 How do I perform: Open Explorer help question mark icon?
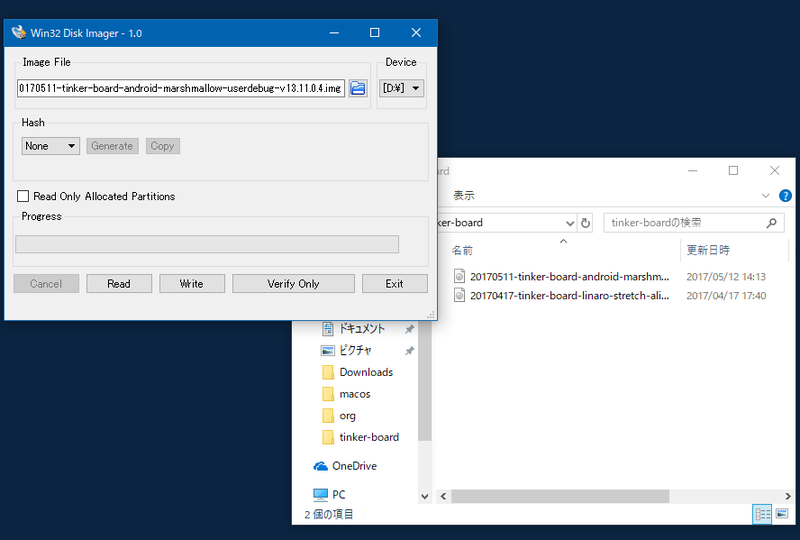tap(785, 195)
